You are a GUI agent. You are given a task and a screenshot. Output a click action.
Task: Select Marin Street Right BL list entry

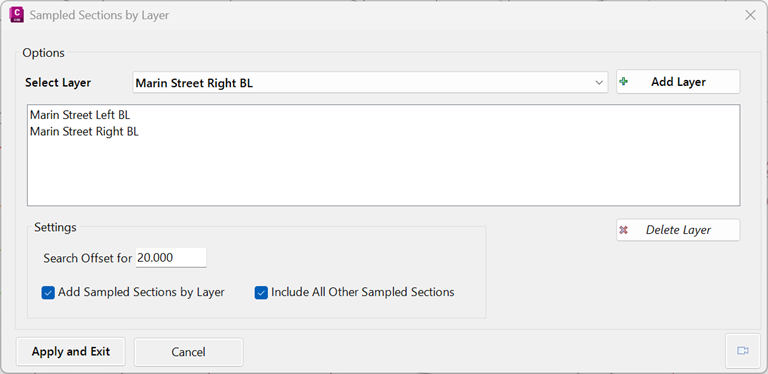pyautogui.click(x=84, y=132)
